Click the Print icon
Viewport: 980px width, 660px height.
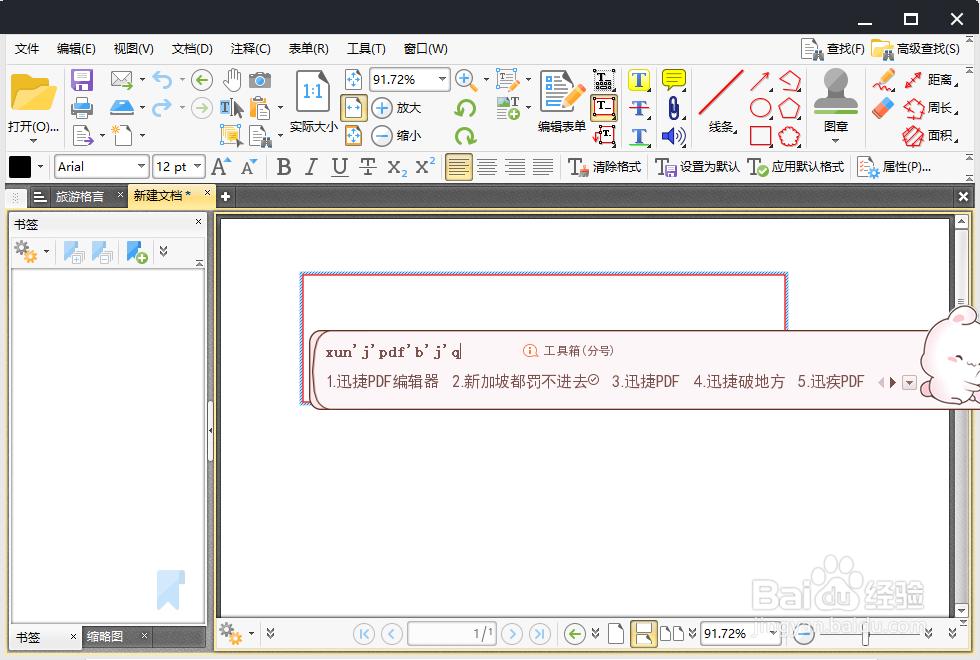[x=82, y=108]
